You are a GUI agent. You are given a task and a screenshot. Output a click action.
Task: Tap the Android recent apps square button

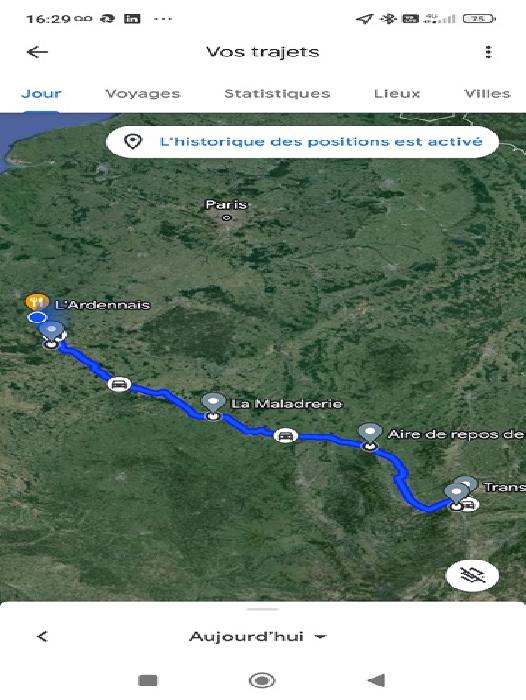coord(148,681)
